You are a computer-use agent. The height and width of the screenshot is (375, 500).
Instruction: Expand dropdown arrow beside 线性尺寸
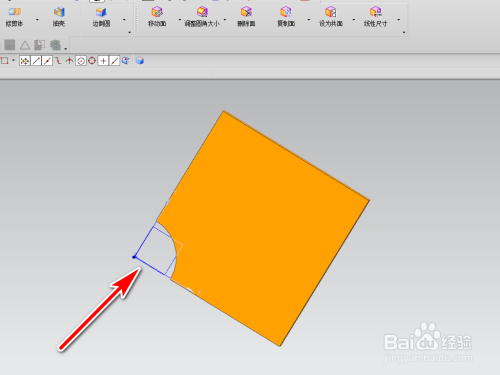tap(399, 20)
